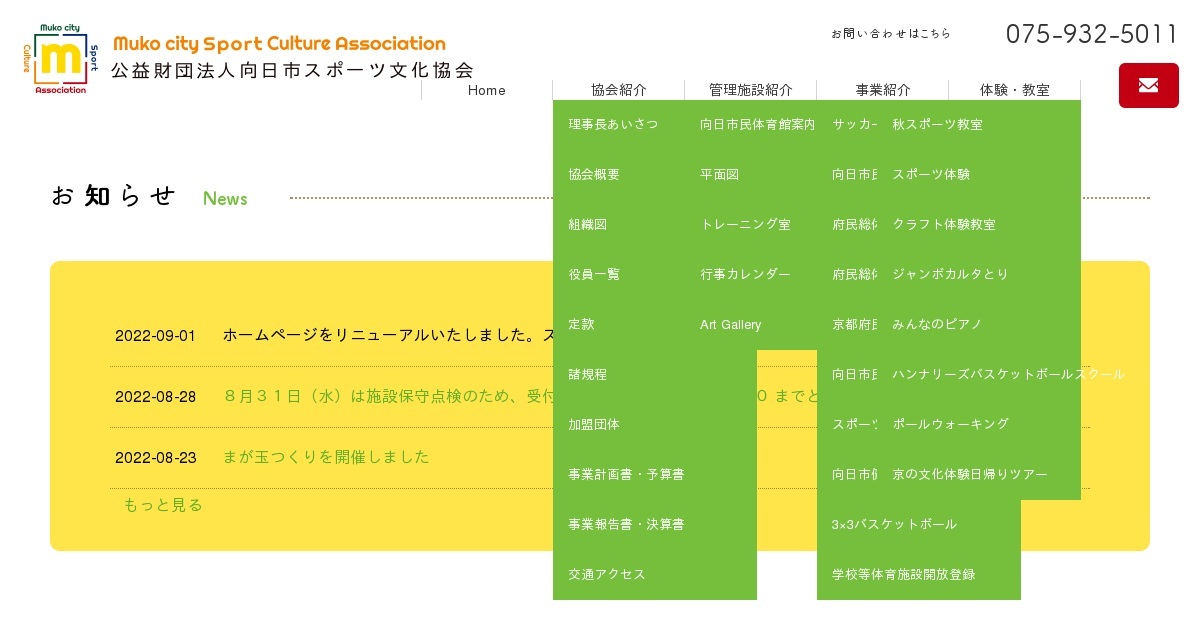
Task: Open the Art Gallery menu entry
Action: pos(730,324)
